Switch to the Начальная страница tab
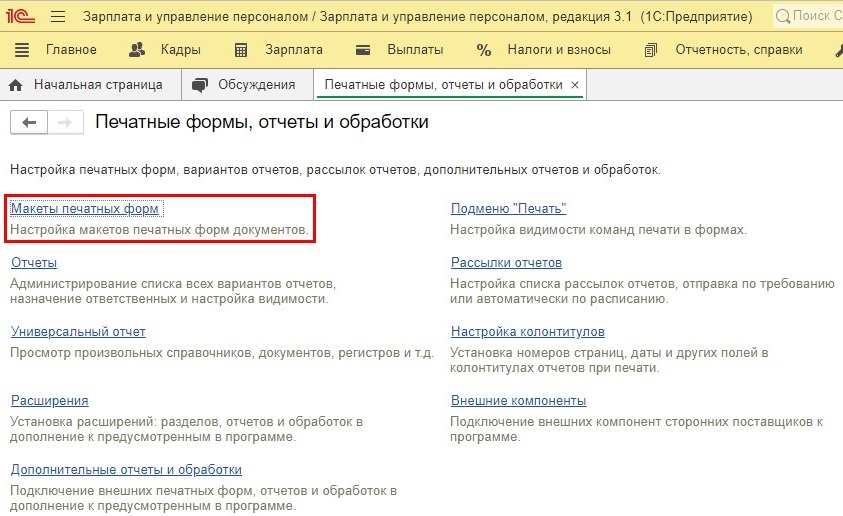843x516 pixels. coord(98,84)
